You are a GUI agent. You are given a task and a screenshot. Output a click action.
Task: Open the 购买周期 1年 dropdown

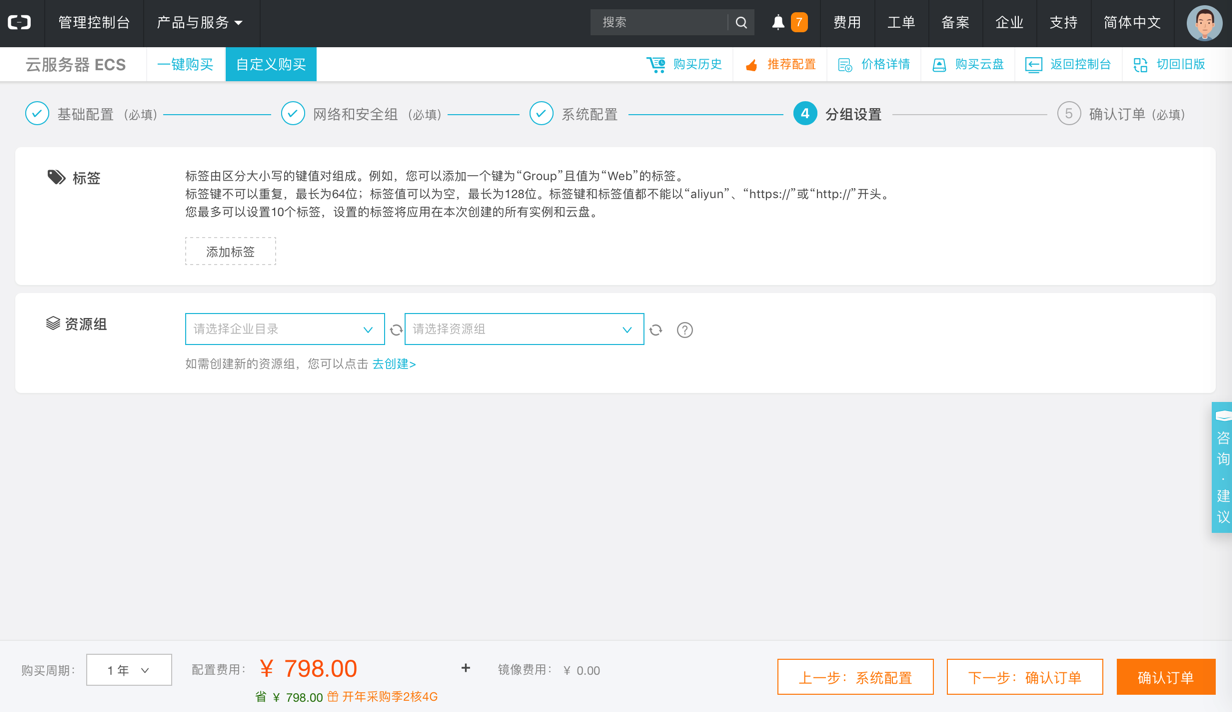(x=129, y=670)
